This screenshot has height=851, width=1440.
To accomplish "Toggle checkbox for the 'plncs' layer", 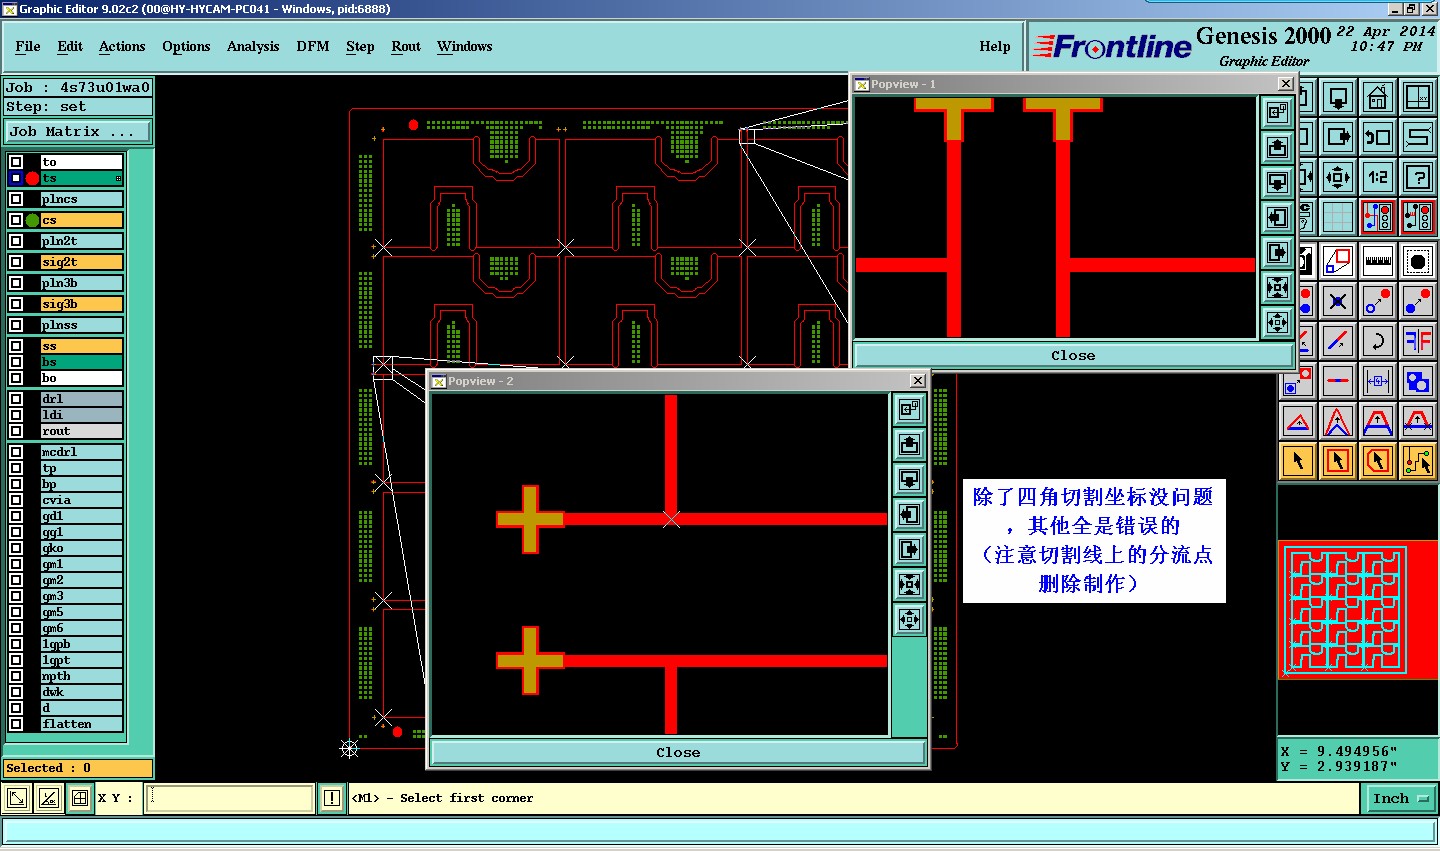I will [x=16, y=199].
